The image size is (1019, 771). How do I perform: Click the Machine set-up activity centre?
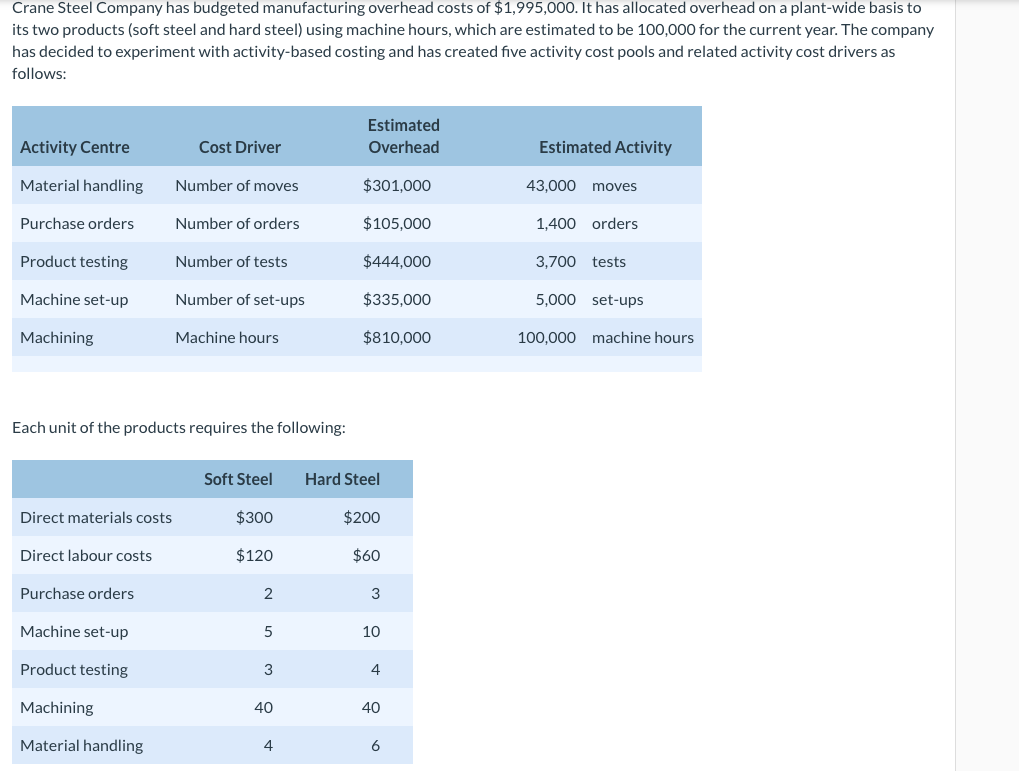(x=74, y=299)
